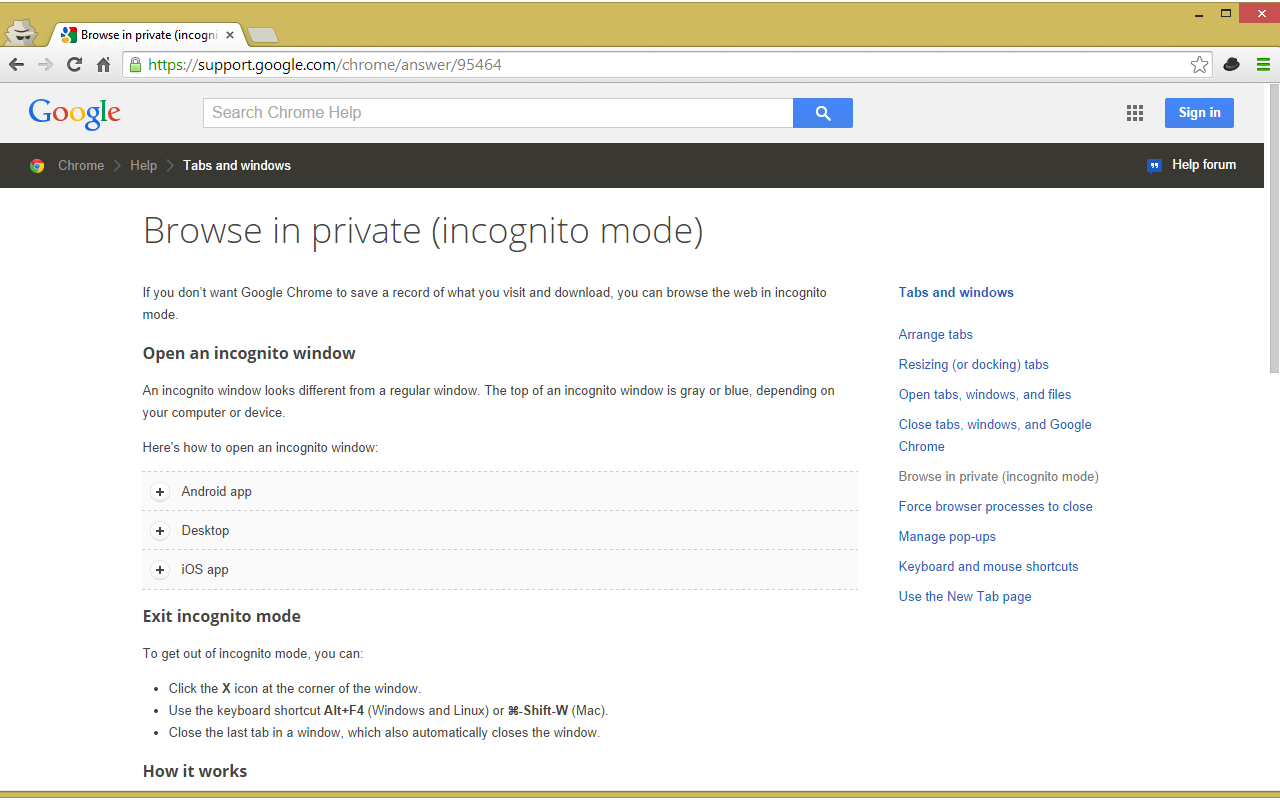
Task: Click the plus icon beside iOS app
Action: tap(160, 570)
